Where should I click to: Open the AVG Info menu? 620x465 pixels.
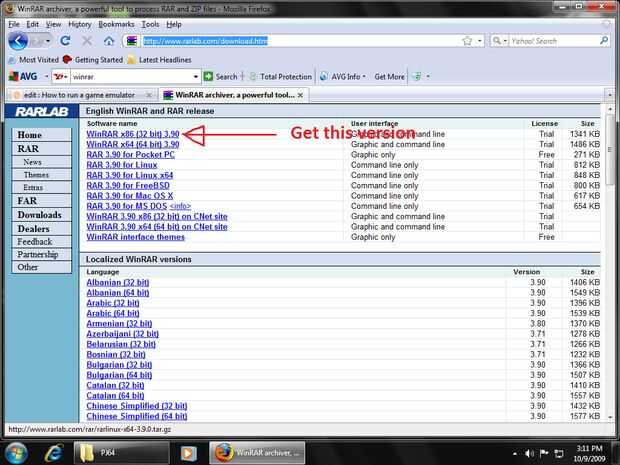[342, 76]
